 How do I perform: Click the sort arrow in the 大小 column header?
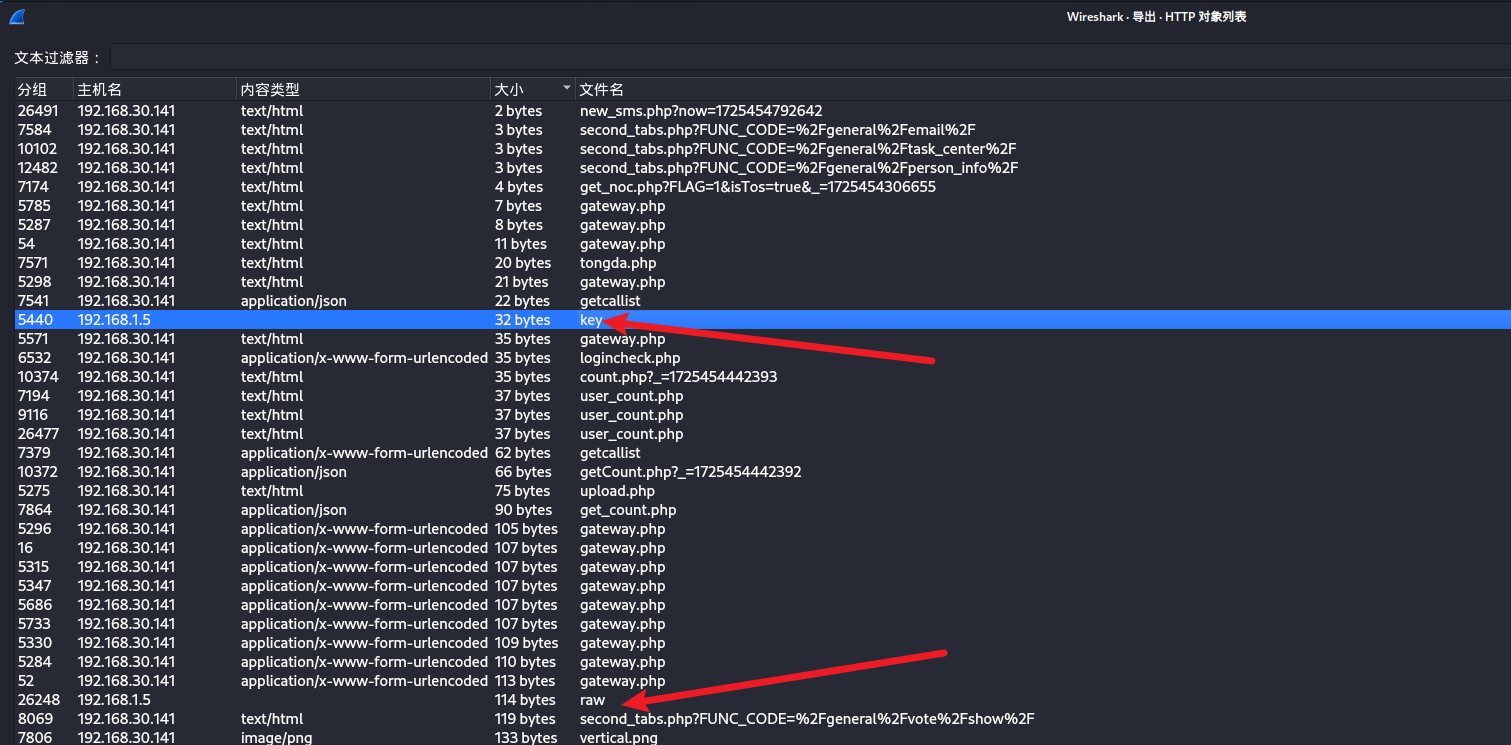coord(567,89)
